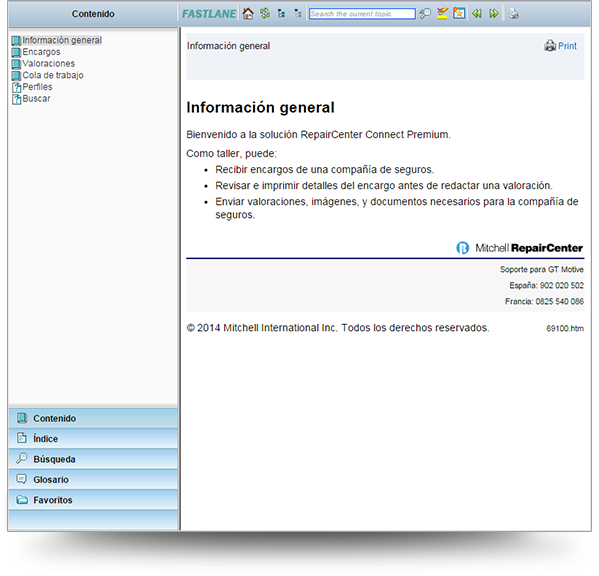This screenshot has width=599, height=576.
Task: Switch to the Búsqueda pane tab
Action: (x=93, y=459)
